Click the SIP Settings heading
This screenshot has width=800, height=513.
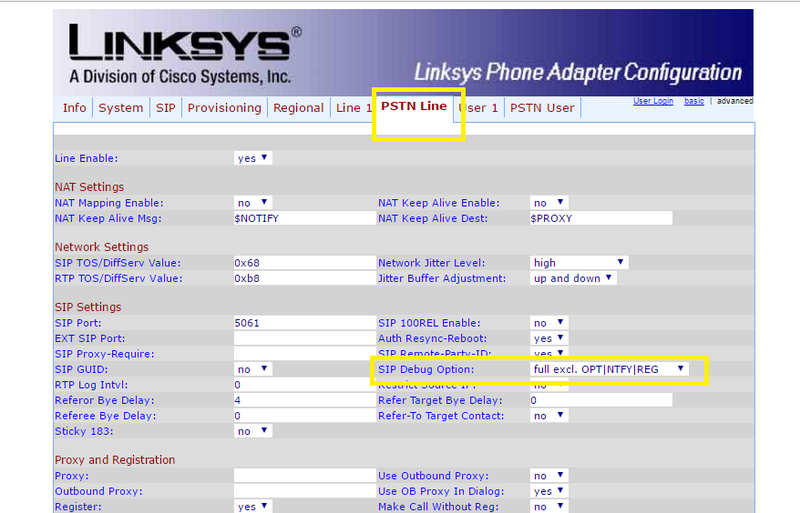(x=88, y=307)
